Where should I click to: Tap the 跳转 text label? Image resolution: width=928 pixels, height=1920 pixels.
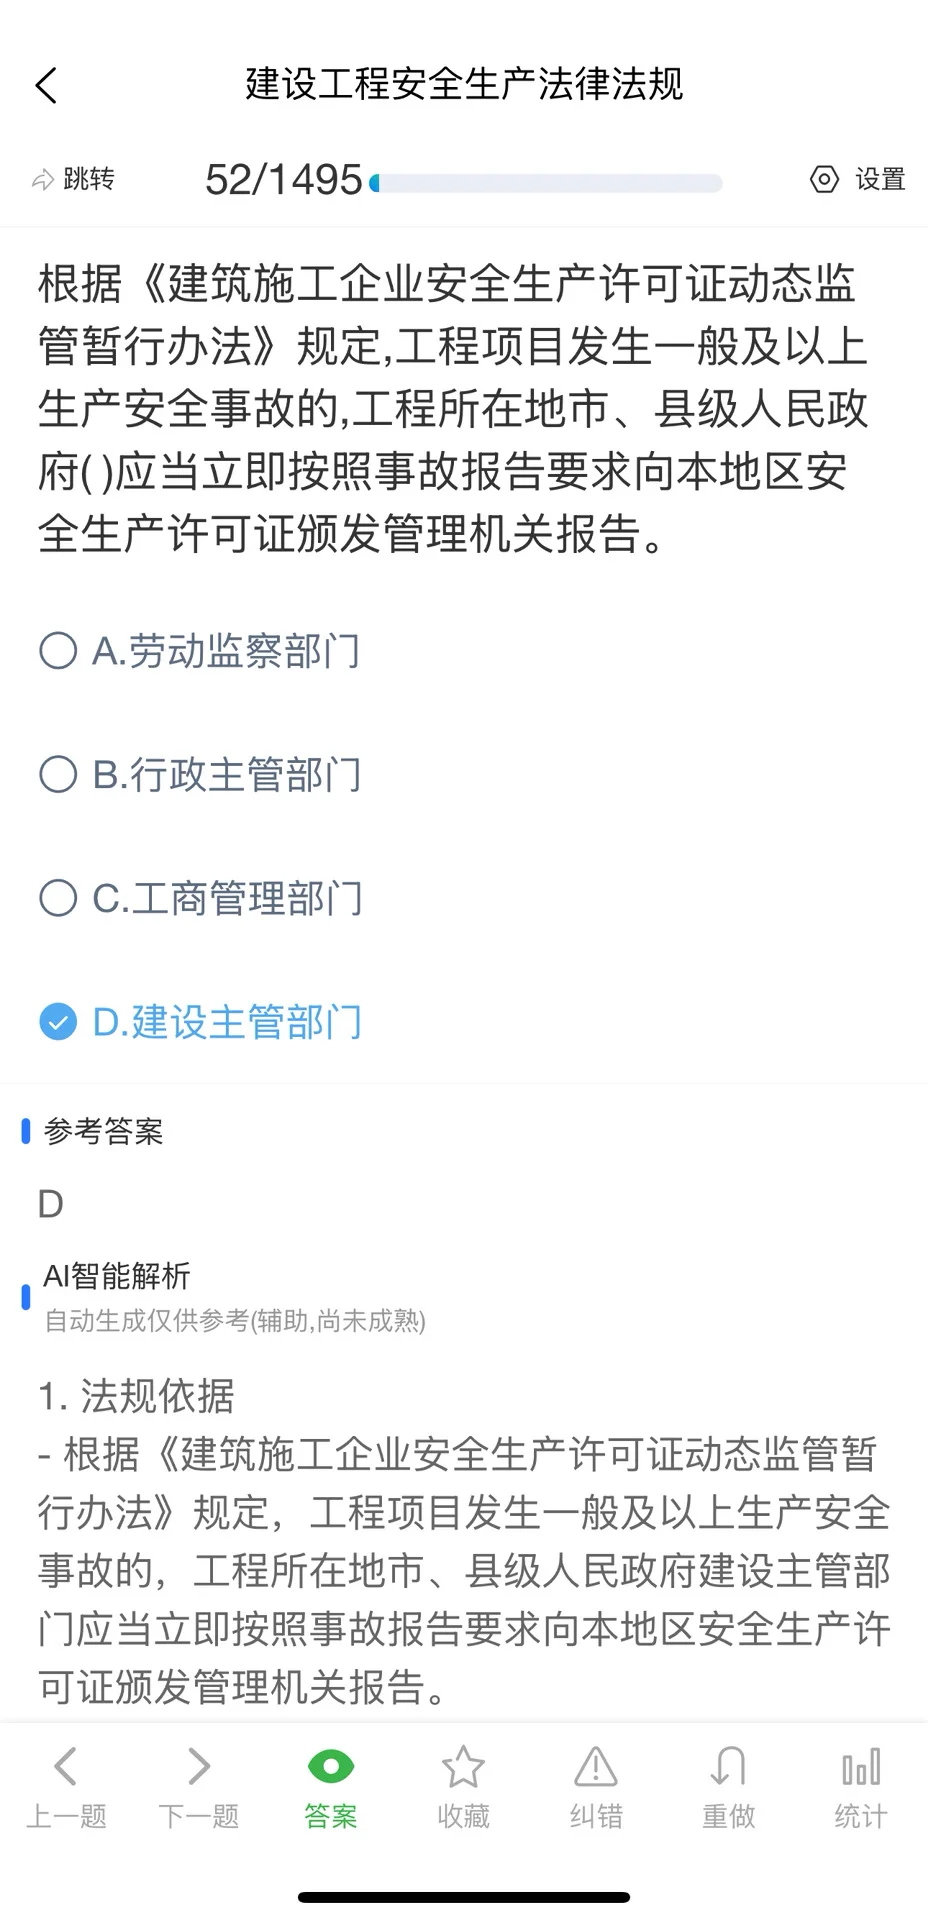point(89,180)
